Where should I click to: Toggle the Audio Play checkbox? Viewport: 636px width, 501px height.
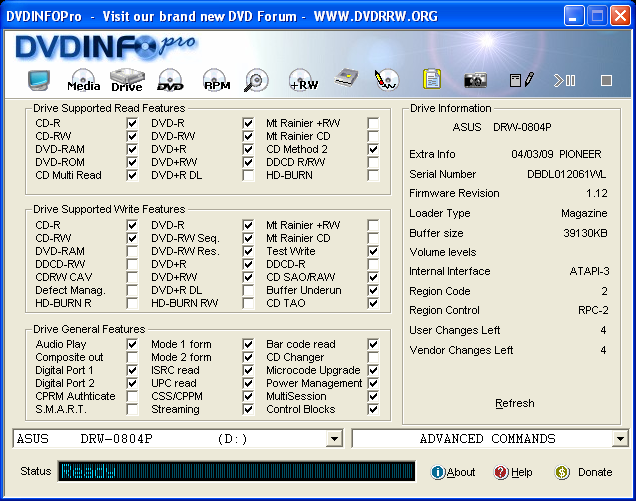tap(132, 344)
